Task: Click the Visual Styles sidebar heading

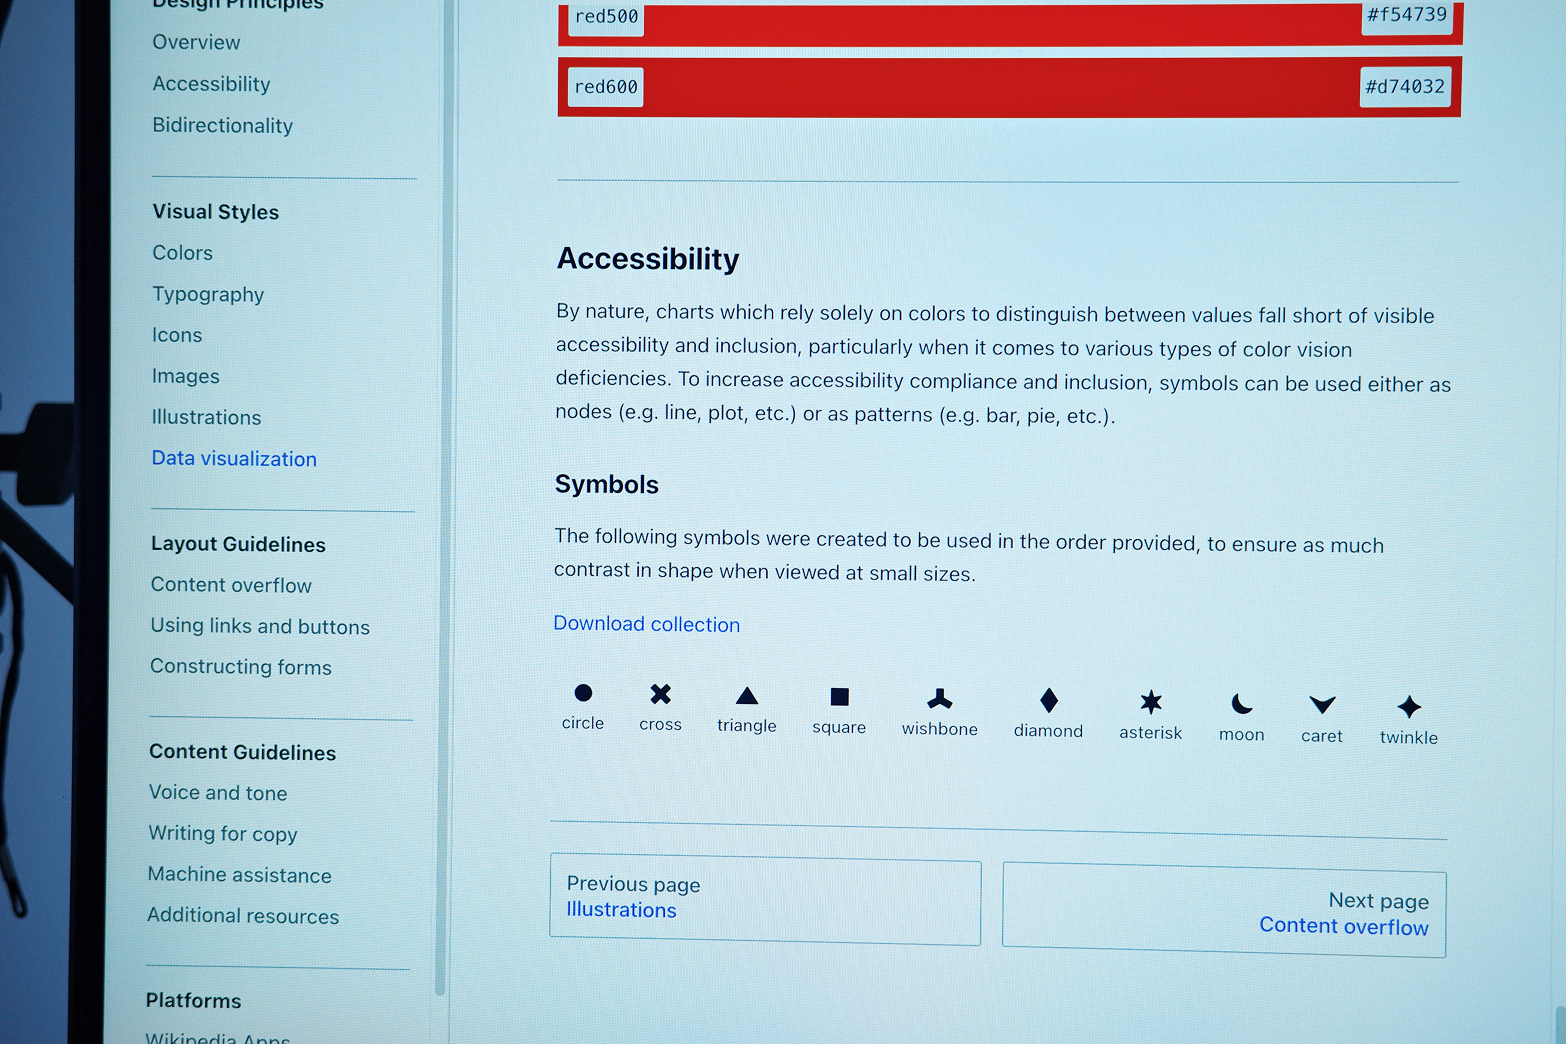Action: tap(216, 212)
